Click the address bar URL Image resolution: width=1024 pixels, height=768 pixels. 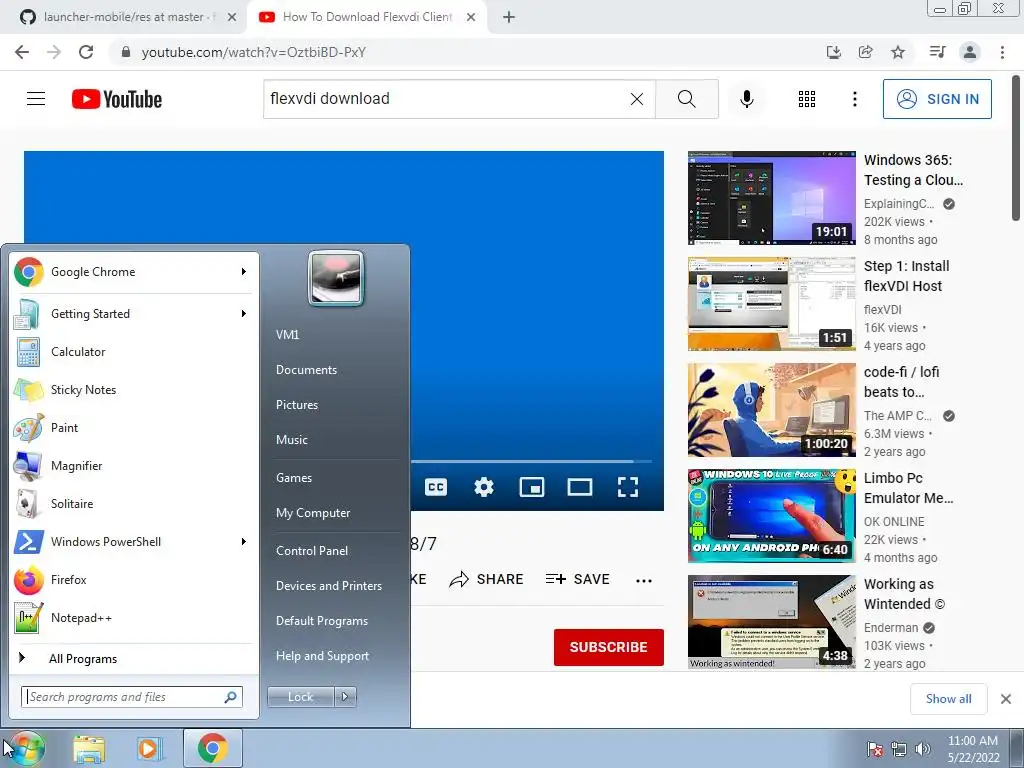pyautogui.click(x=253, y=52)
